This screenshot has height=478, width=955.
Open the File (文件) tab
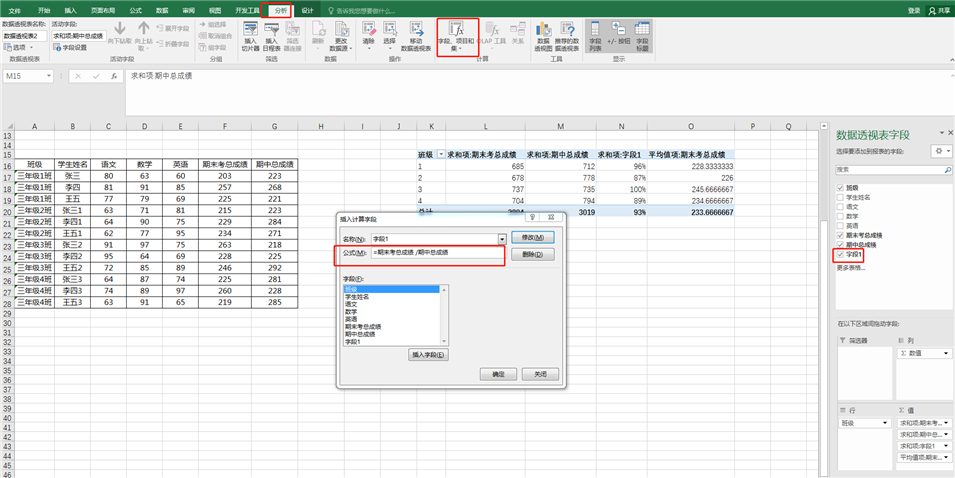coord(15,11)
